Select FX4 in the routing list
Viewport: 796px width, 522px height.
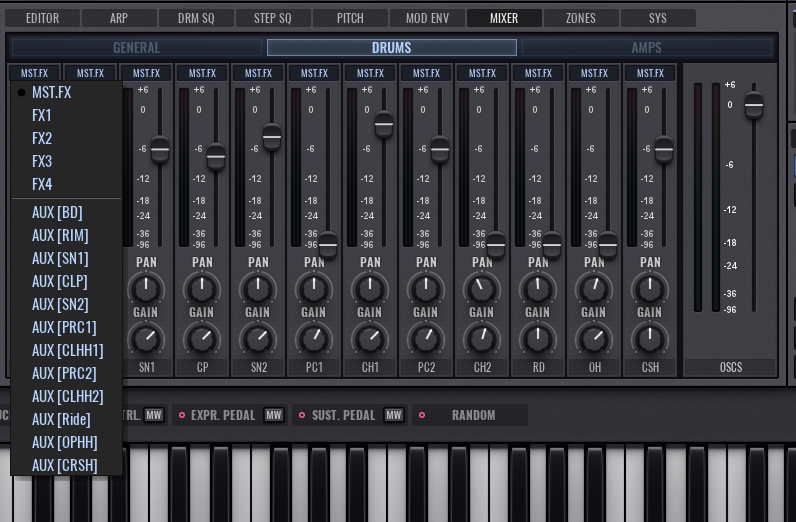(x=67, y=184)
